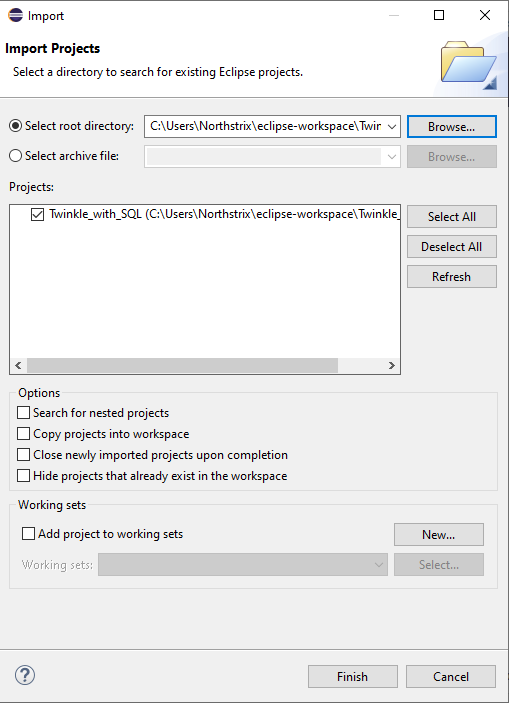Click Deselect All projects button

click(x=452, y=247)
